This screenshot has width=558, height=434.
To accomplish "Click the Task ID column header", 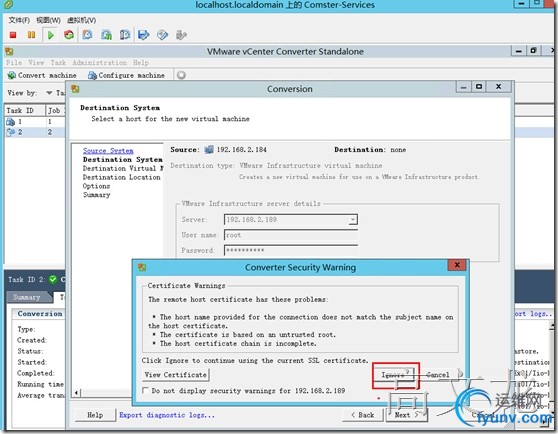I will coord(25,111).
